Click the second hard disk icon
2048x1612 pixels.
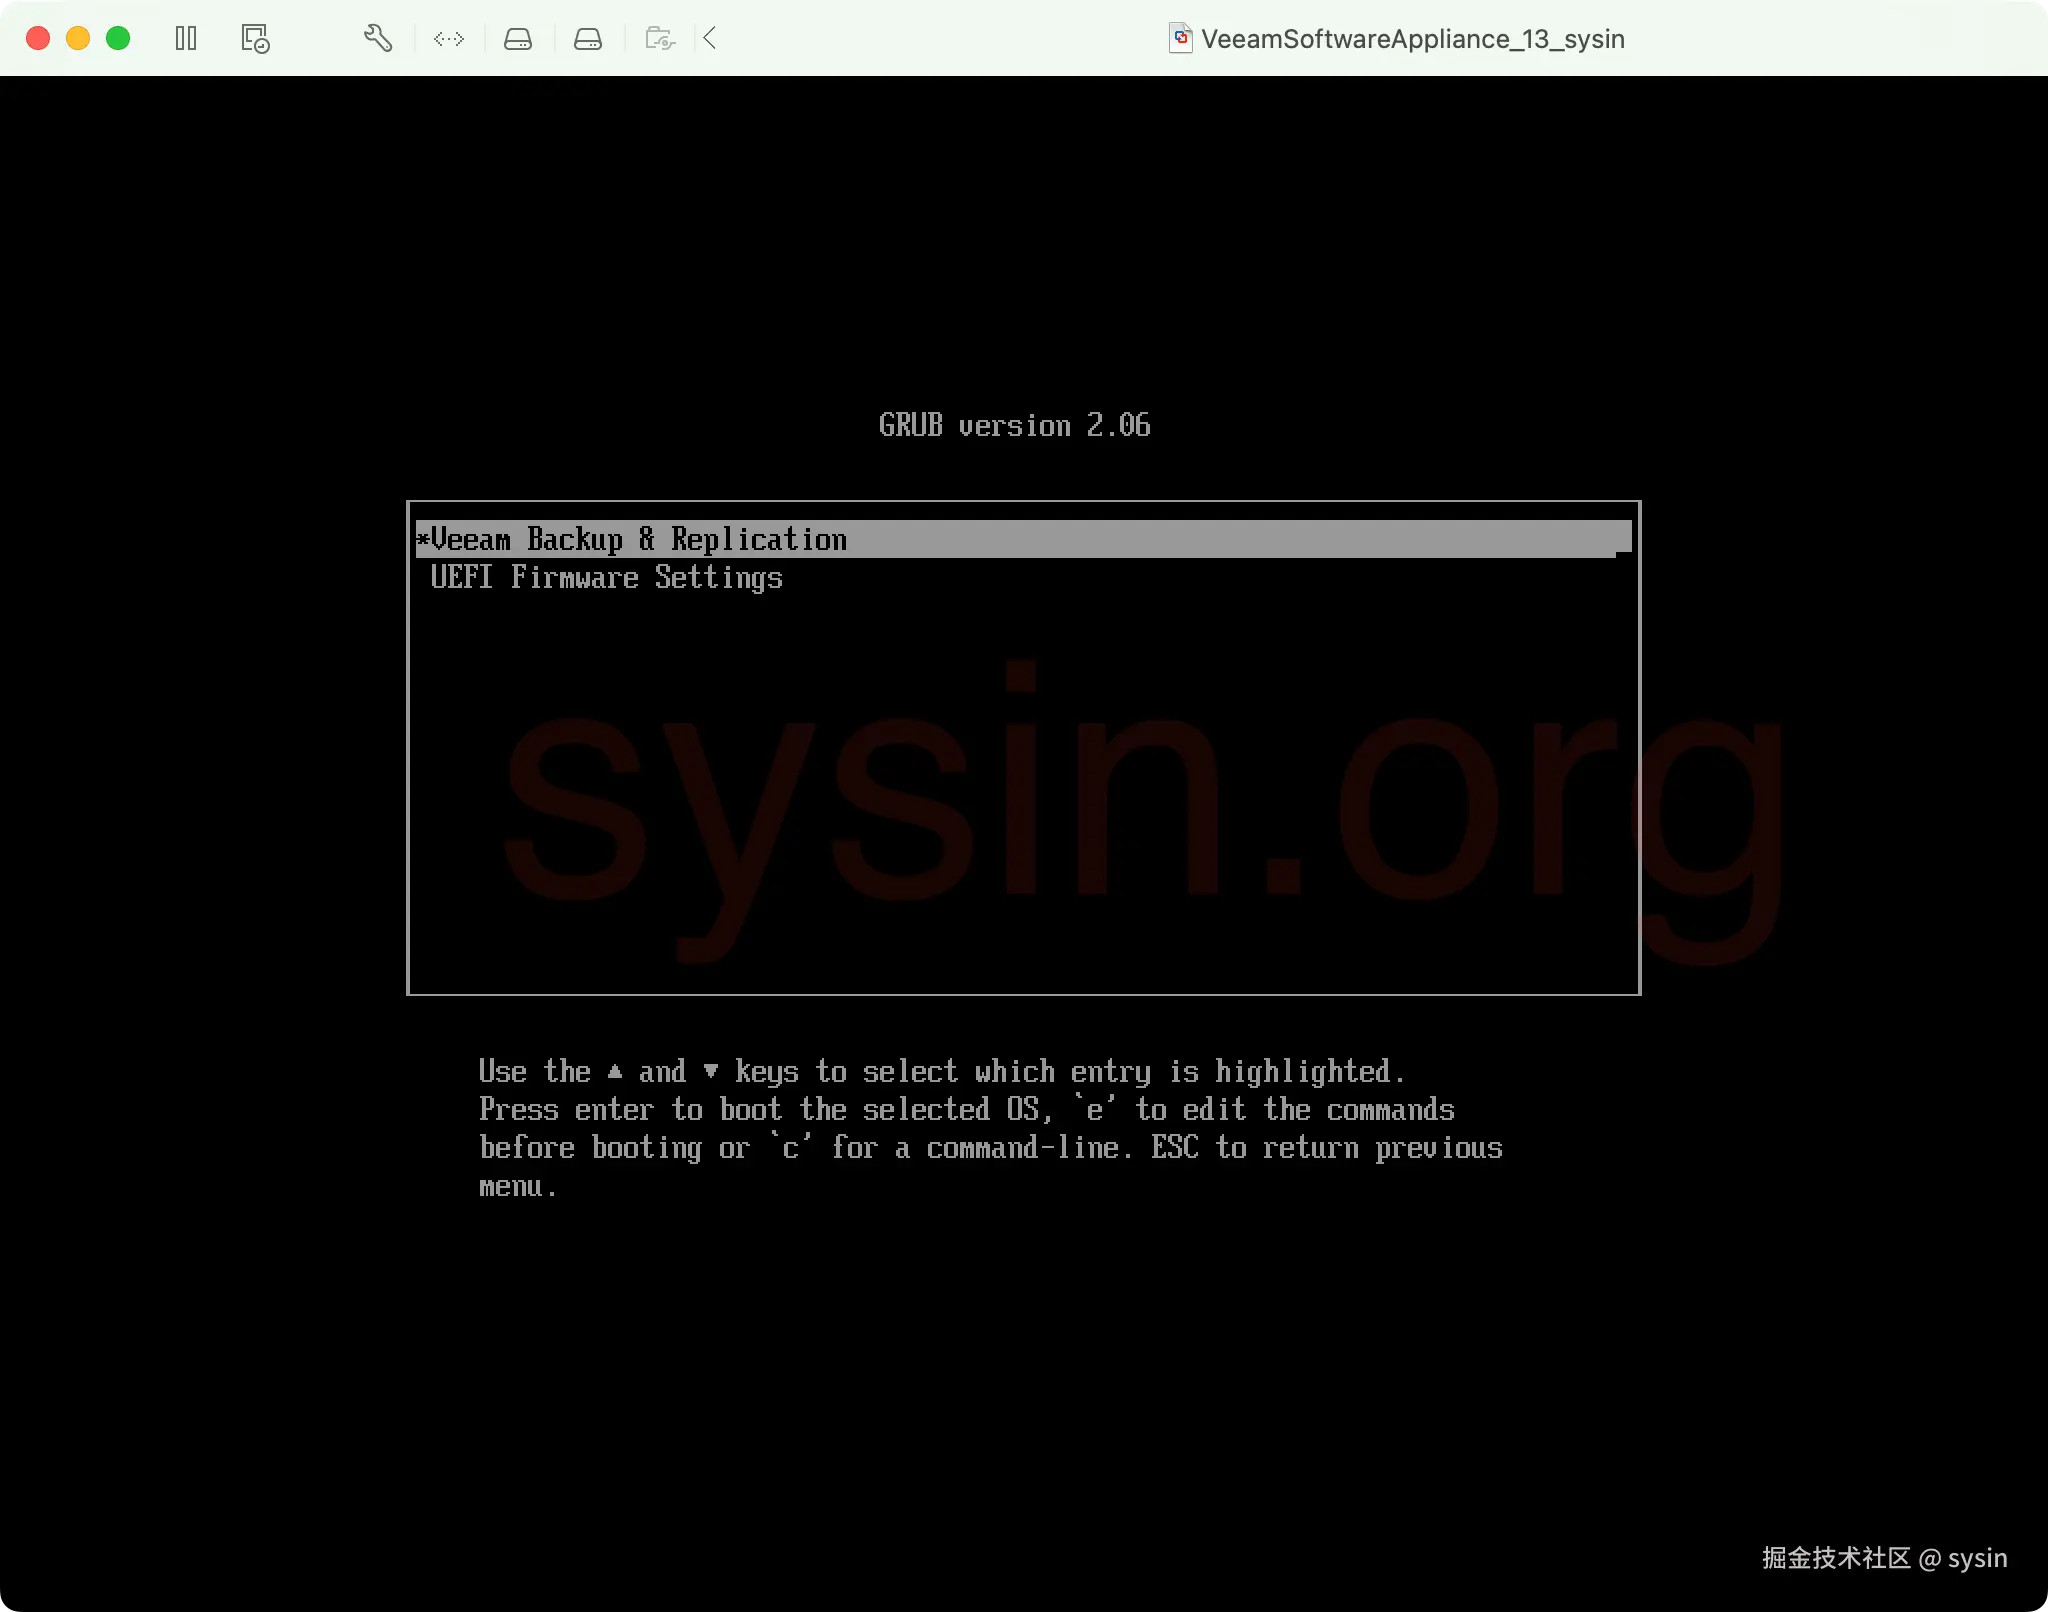[x=588, y=39]
